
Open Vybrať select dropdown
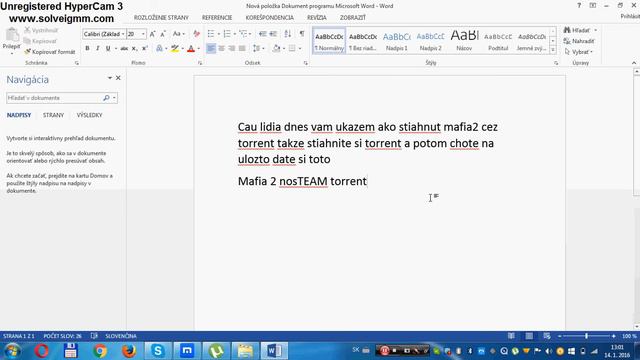pos(579,52)
